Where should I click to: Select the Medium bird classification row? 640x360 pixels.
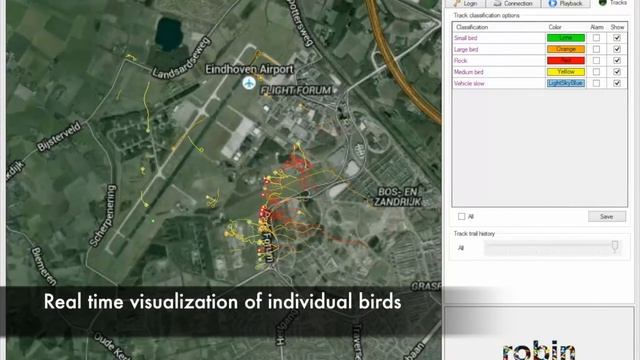pyautogui.click(x=540, y=72)
